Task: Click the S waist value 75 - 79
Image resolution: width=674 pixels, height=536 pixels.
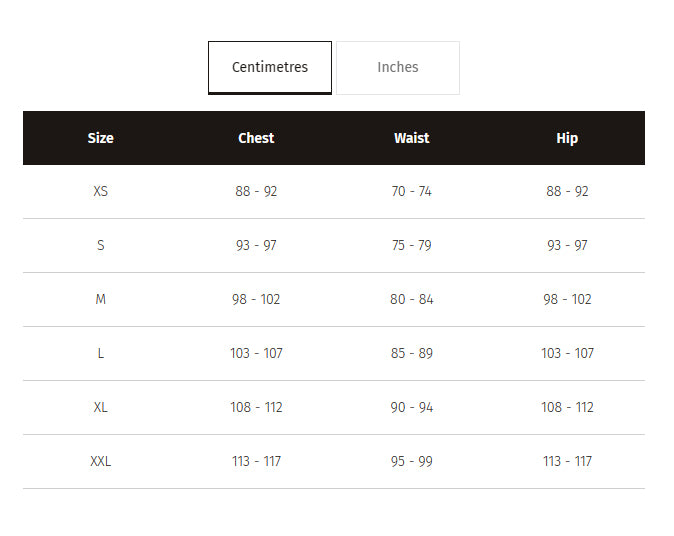Action: point(412,245)
